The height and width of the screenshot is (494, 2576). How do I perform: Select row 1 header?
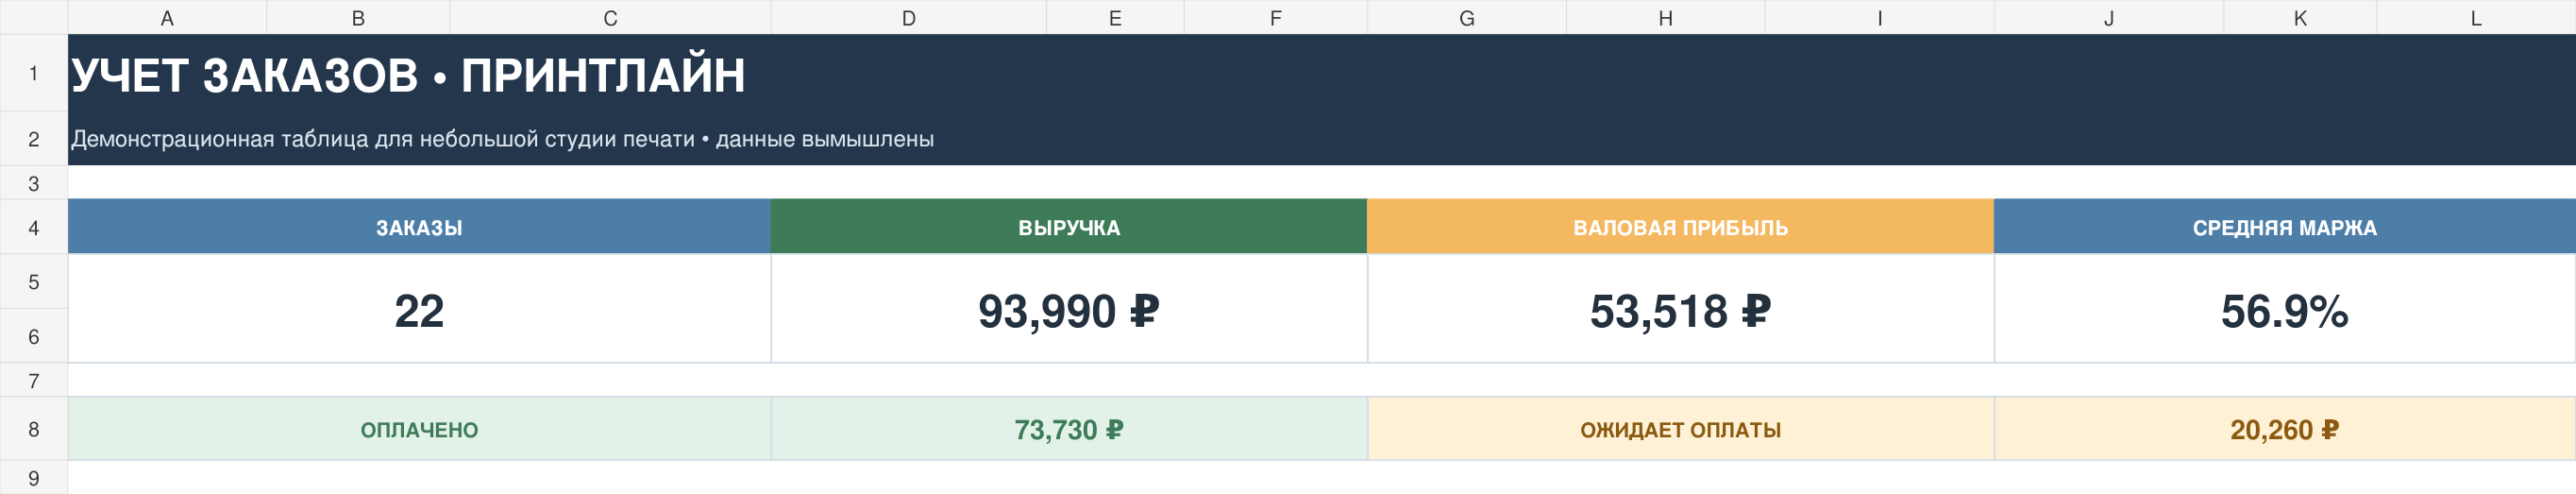pyautogui.click(x=34, y=73)
